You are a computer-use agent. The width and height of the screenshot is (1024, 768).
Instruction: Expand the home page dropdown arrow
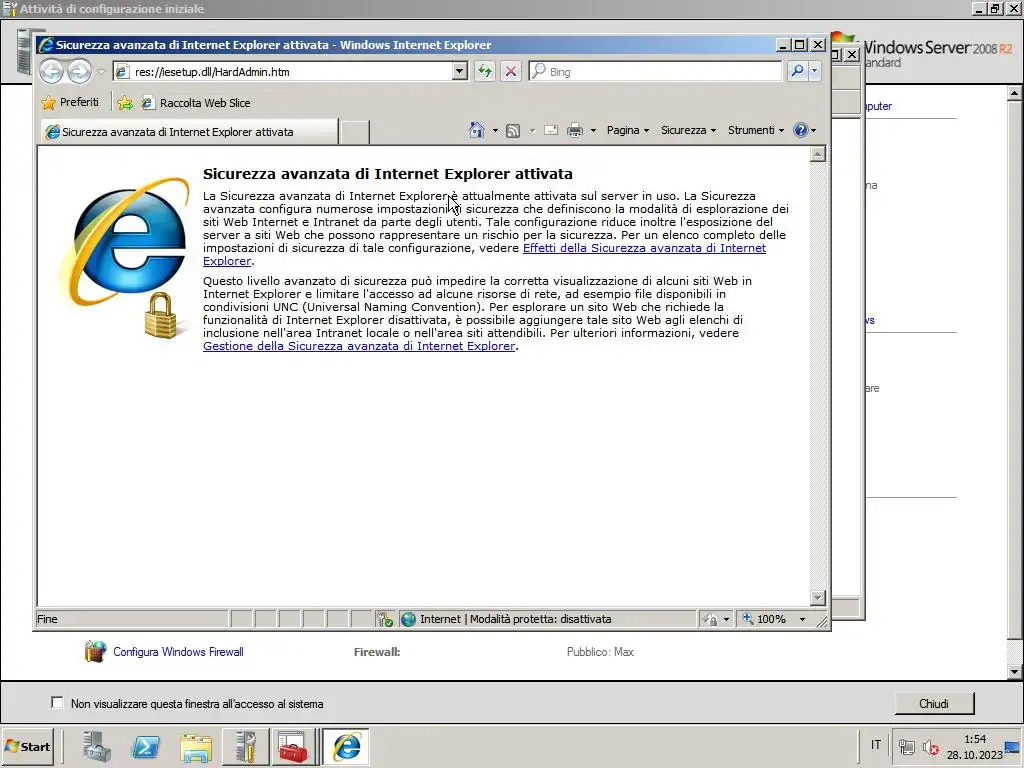coord(495,131)
